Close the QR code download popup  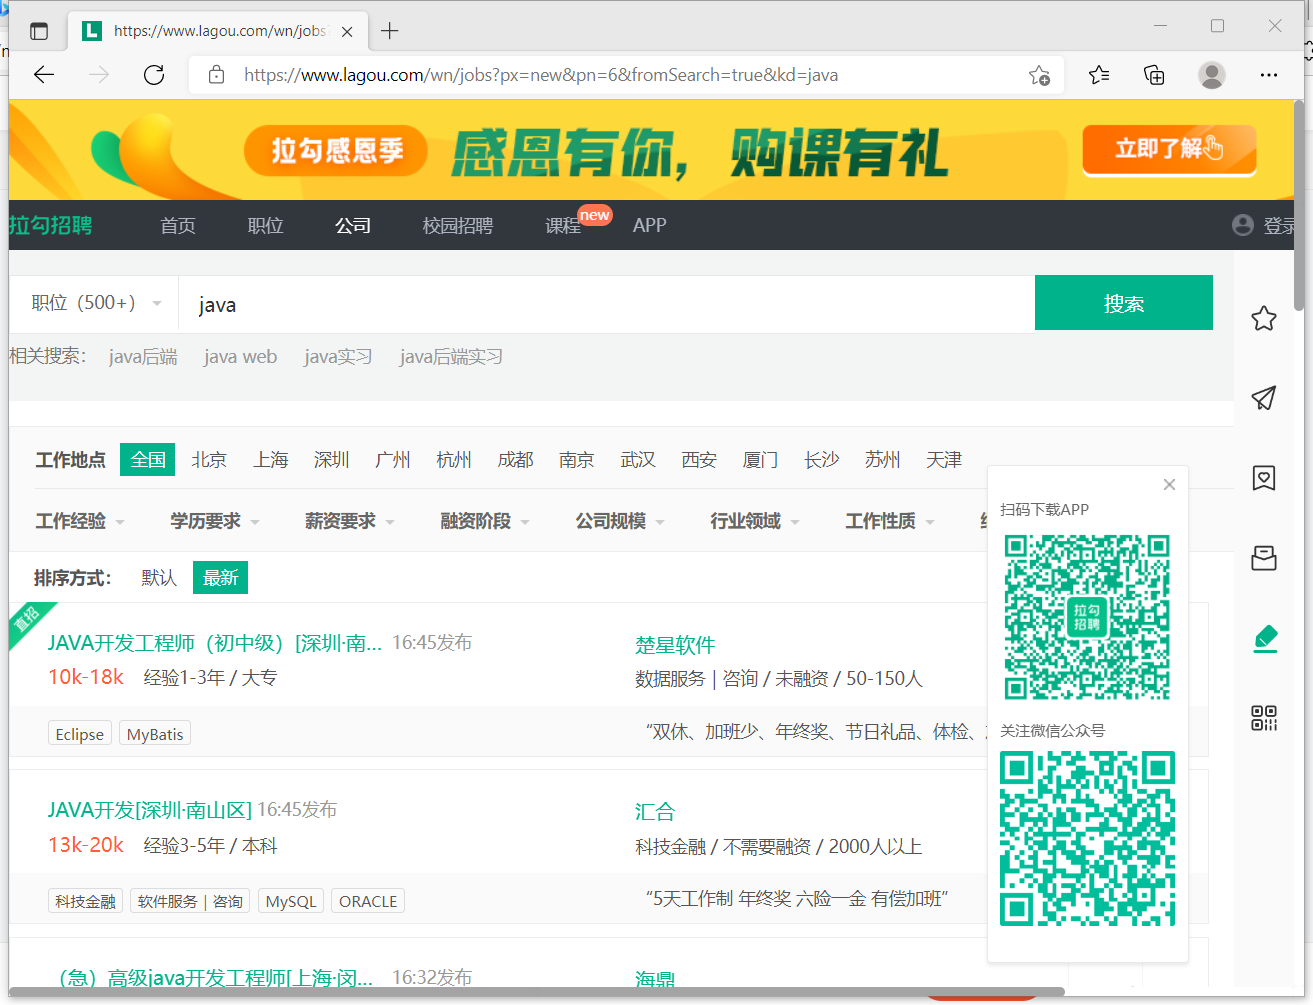click(x=1169, y=485)
